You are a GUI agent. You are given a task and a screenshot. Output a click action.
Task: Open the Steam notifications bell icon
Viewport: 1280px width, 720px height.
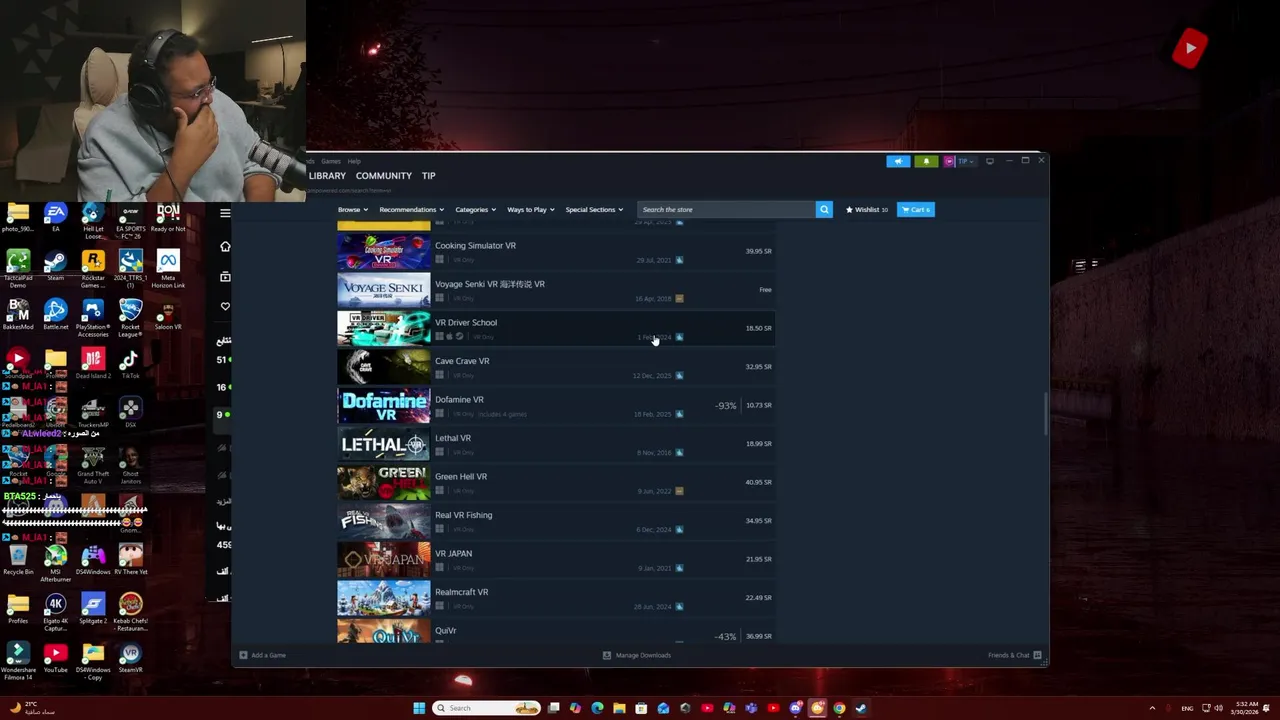[926, 161]
